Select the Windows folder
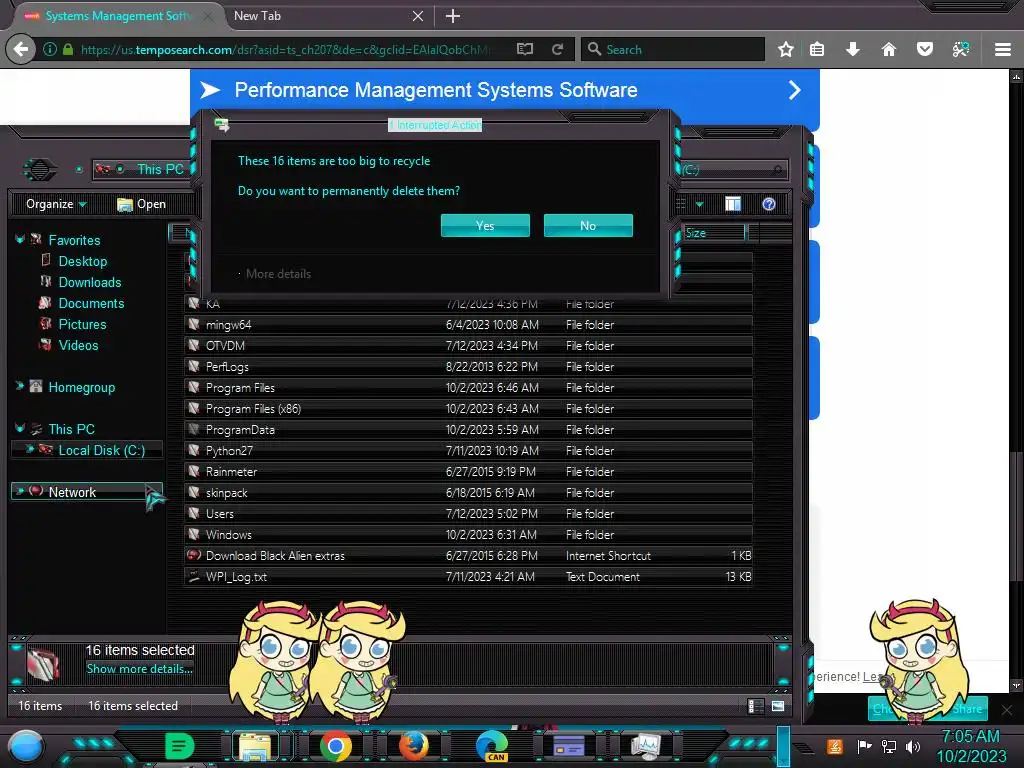The image size is (1024, 768). [x=469, y=534]
